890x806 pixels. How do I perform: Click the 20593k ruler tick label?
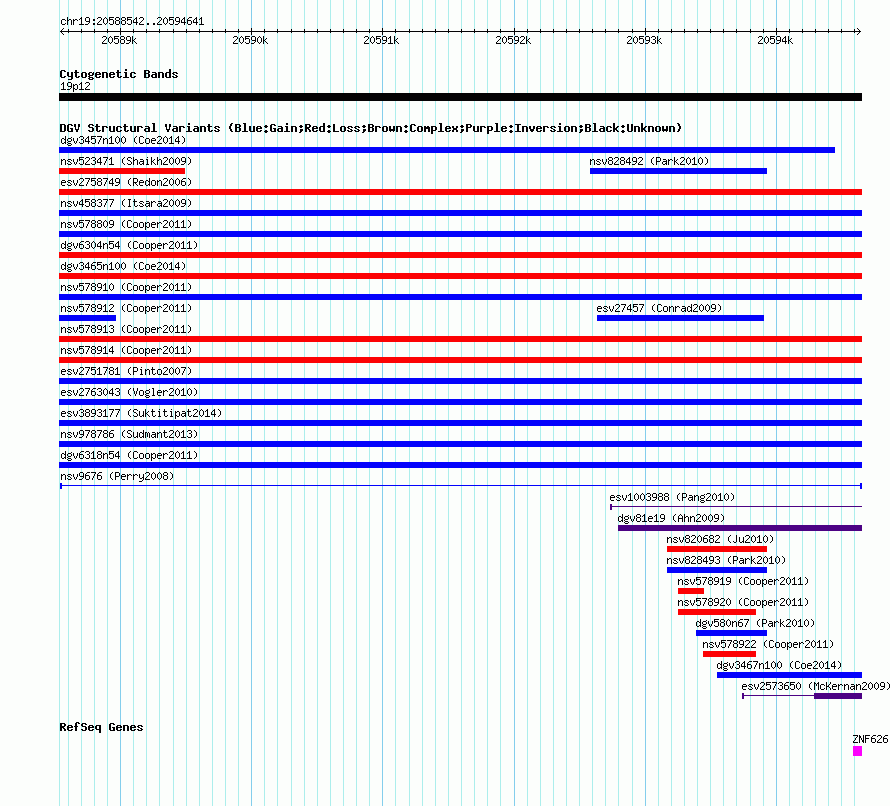point(644,40)
